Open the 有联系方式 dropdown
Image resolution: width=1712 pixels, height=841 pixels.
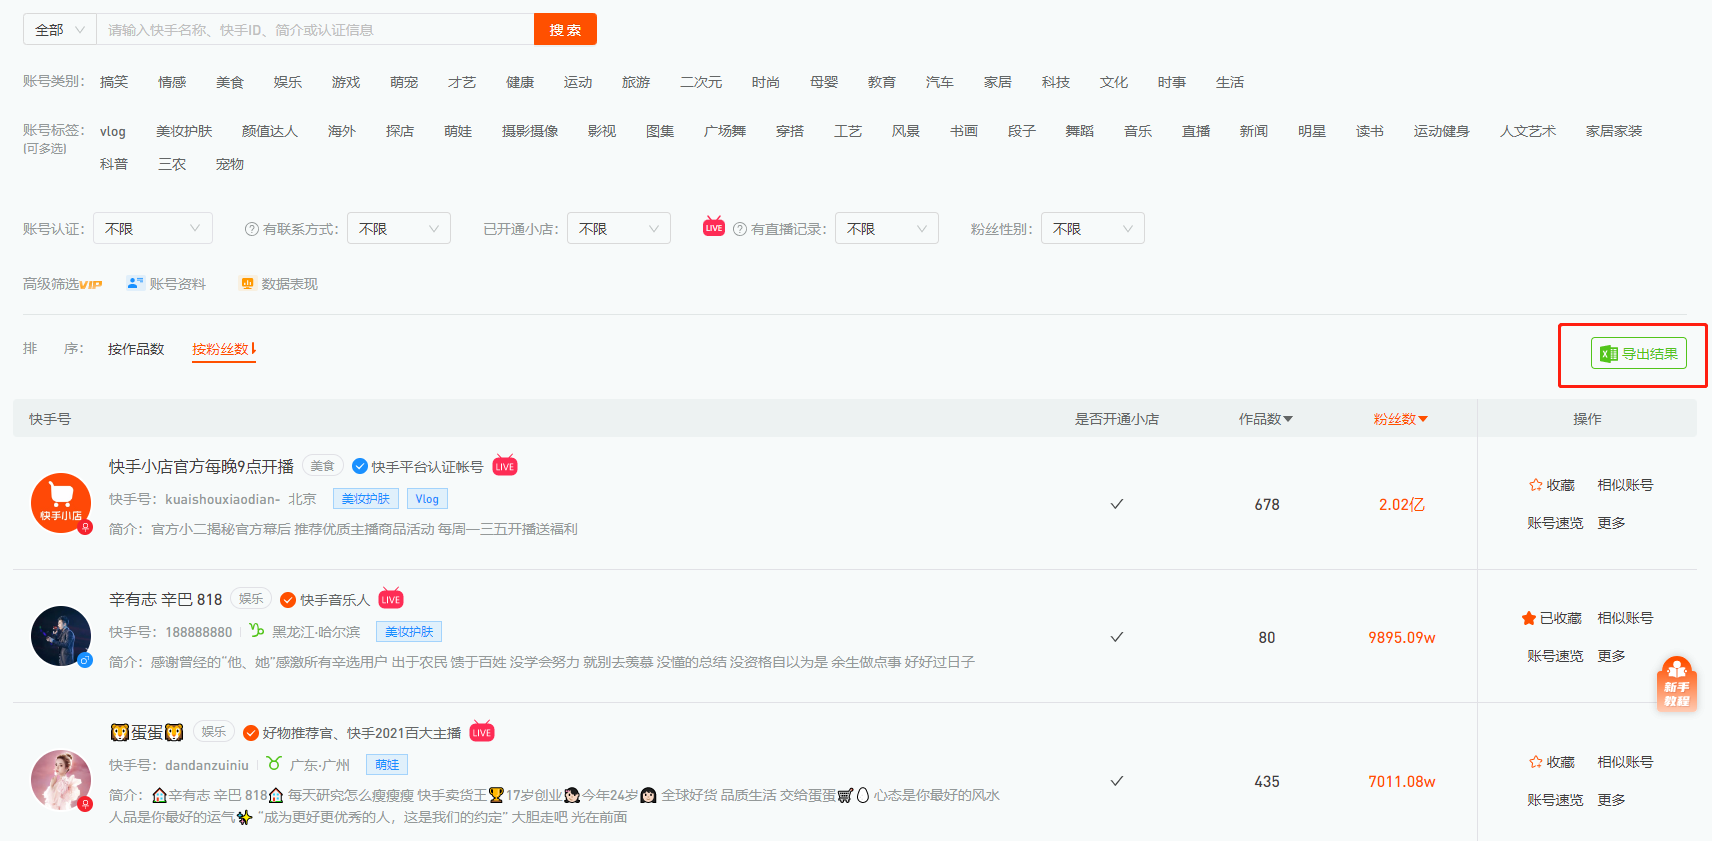[399, 228]
